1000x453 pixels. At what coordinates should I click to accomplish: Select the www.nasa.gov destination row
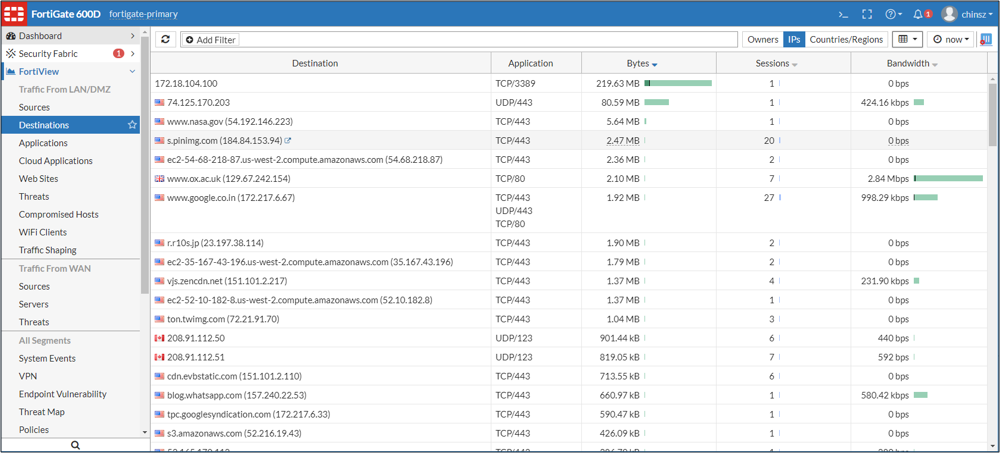point(568,121)
